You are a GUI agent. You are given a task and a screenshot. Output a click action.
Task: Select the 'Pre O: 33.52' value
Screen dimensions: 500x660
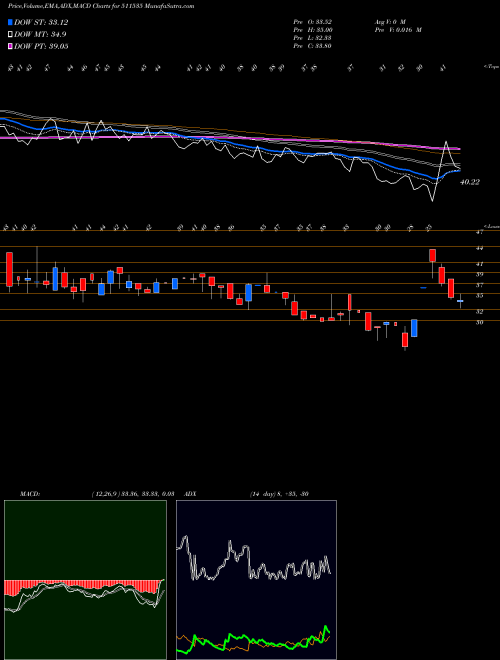[x=312, y=21]
